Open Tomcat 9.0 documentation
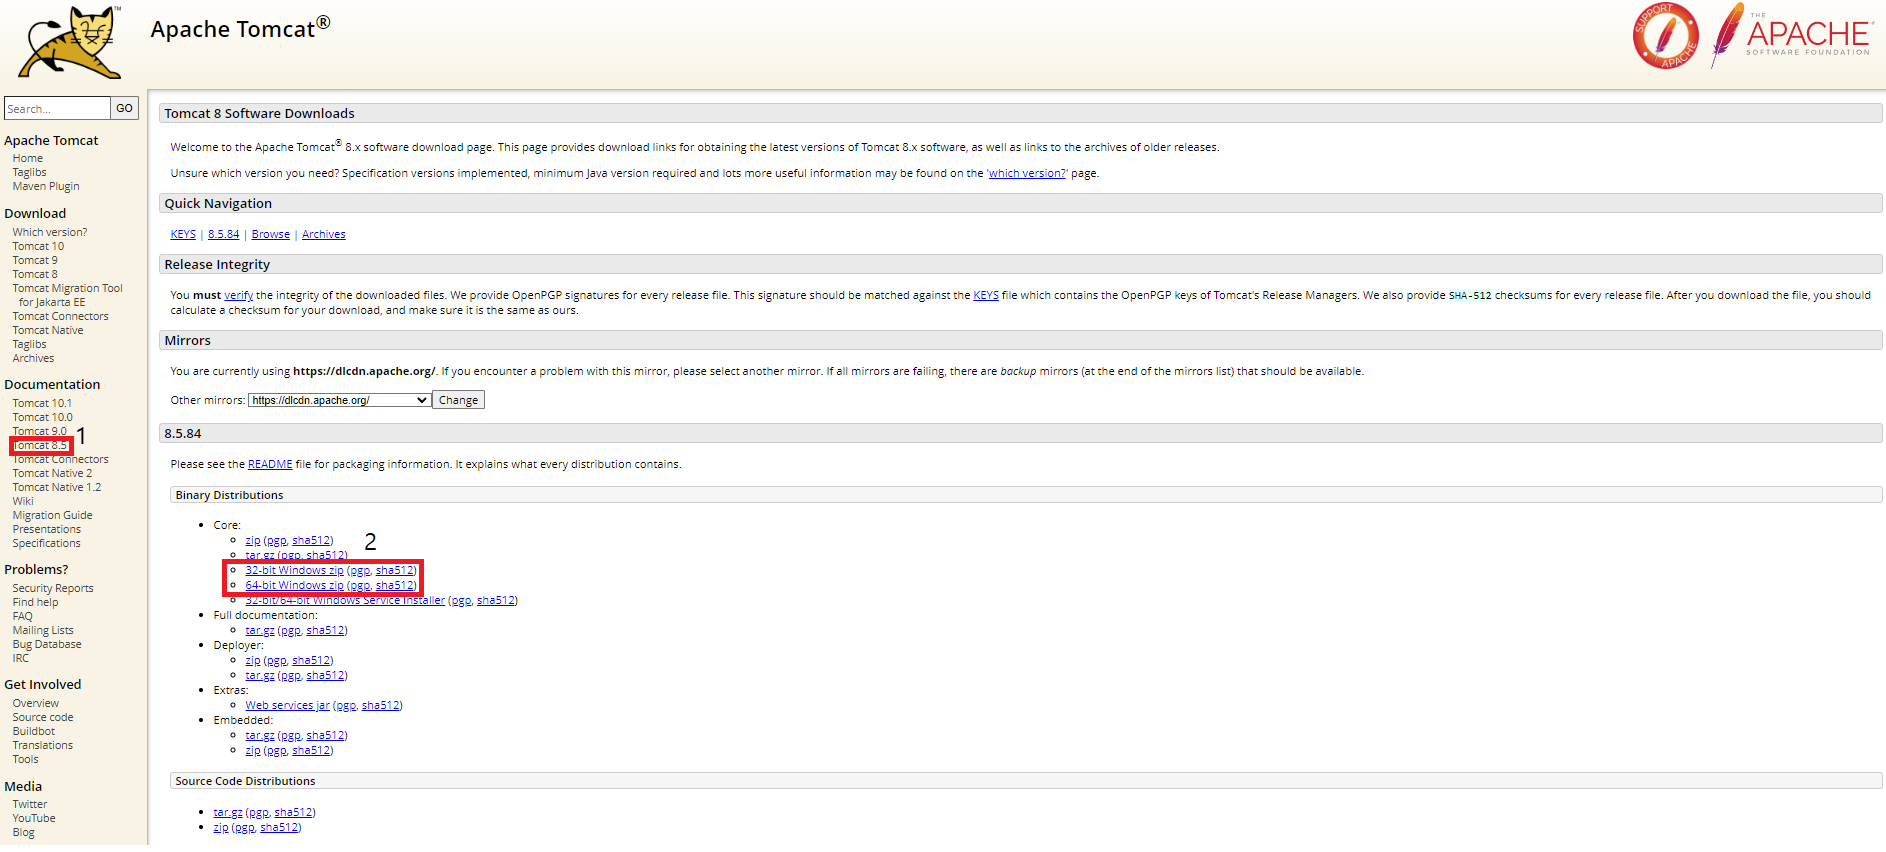The image size is (1886, 852). [40, 431]
